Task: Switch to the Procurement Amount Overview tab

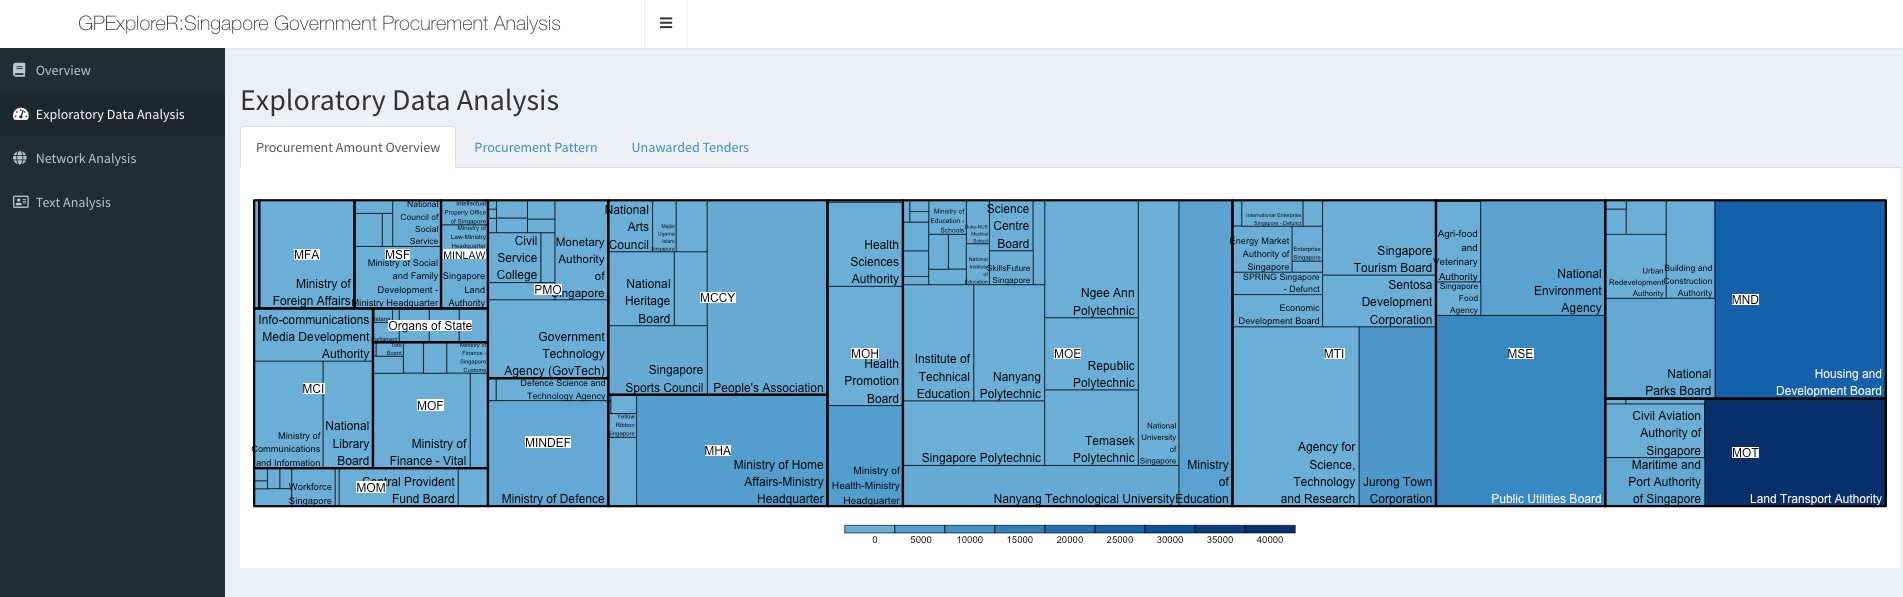Action: pos(348,147)
